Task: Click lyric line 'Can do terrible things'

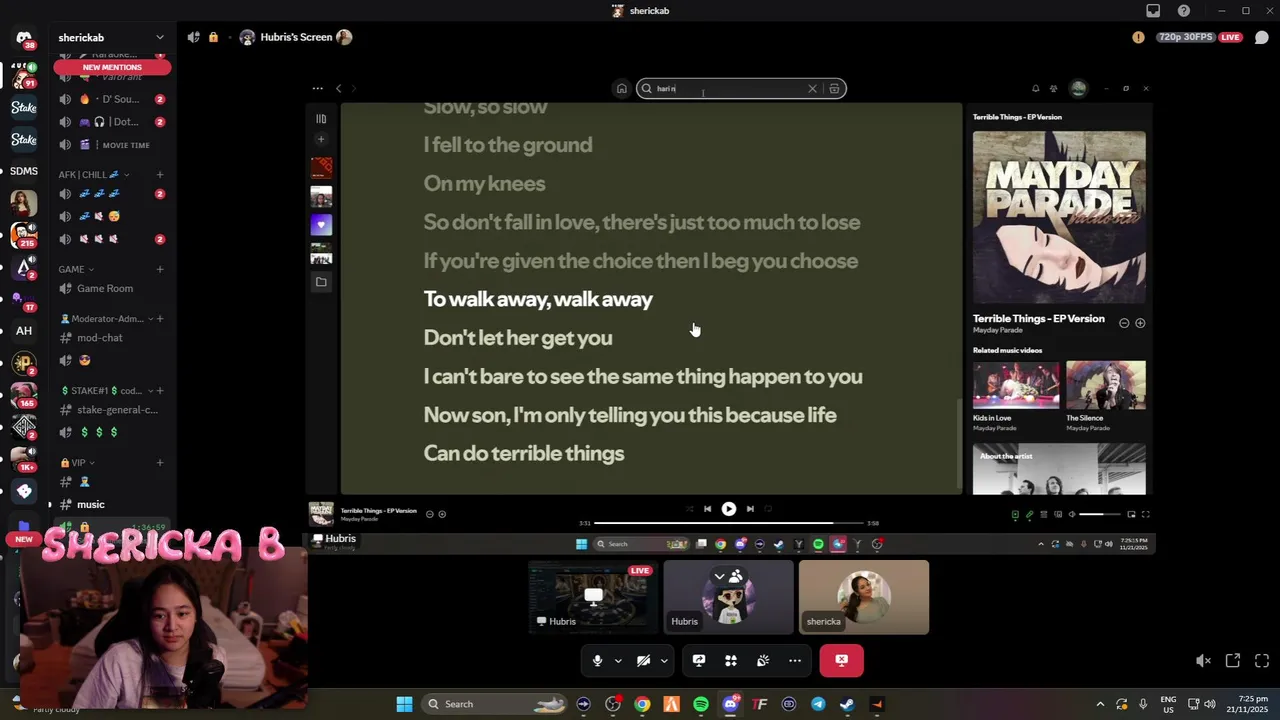Action: point(524,453)
